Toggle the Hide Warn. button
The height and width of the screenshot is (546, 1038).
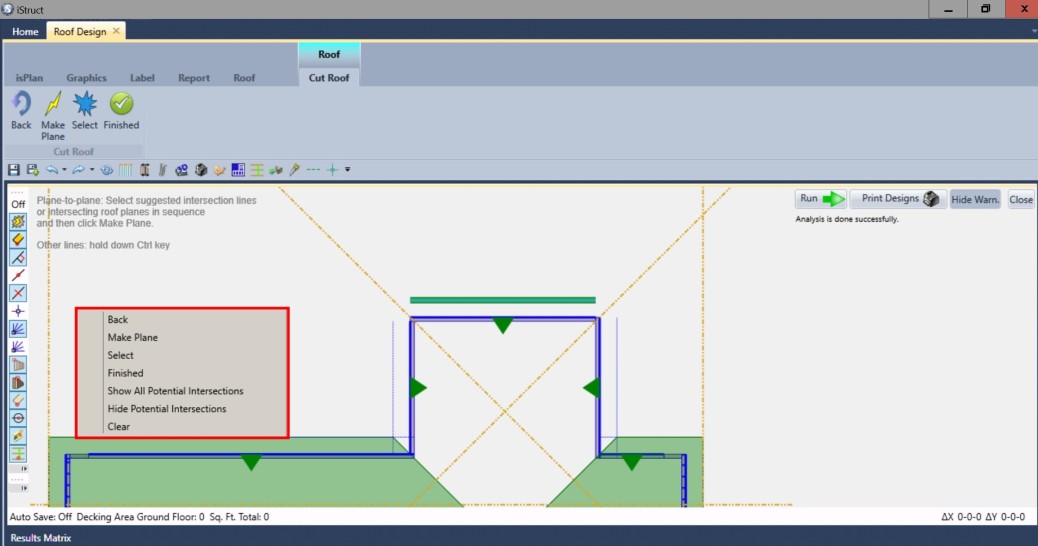tap(975, 199)
